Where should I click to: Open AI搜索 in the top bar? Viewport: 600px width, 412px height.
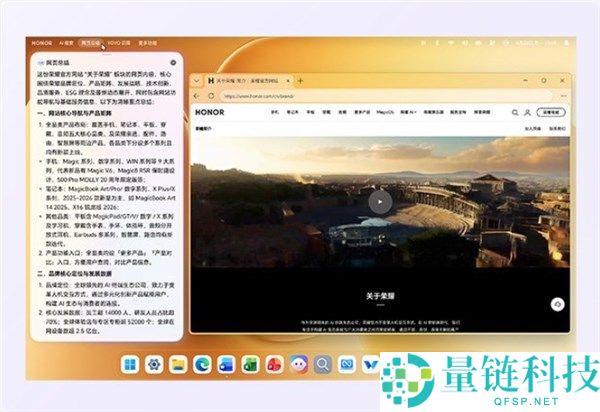[x=66, y=43]
